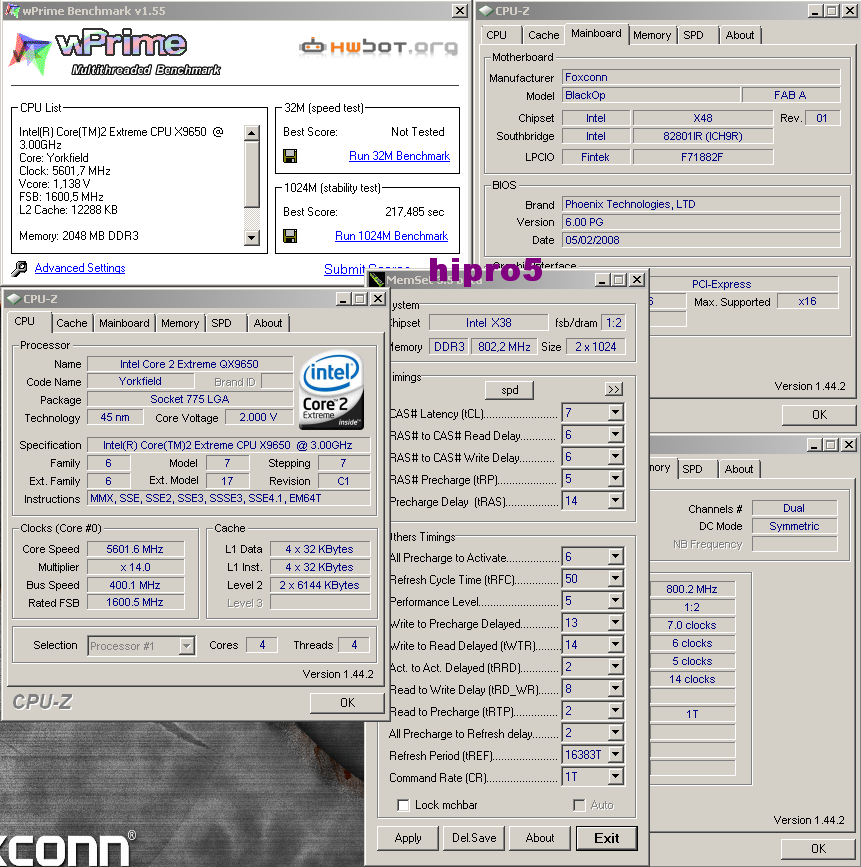Click the Core Speed 5601.6 MHz field
This screenshot has height=867, width=861.
(x=135, y=549)
